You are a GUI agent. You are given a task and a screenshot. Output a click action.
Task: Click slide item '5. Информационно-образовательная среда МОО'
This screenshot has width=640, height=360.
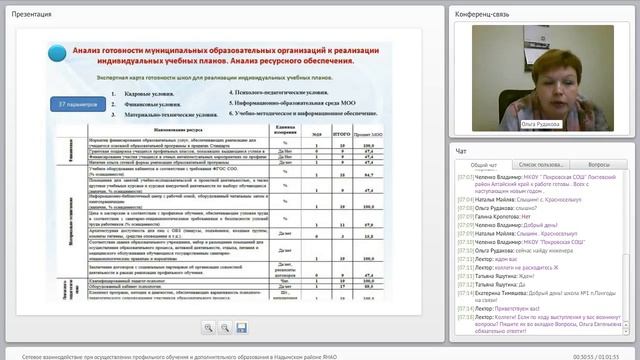click(292, 103)
